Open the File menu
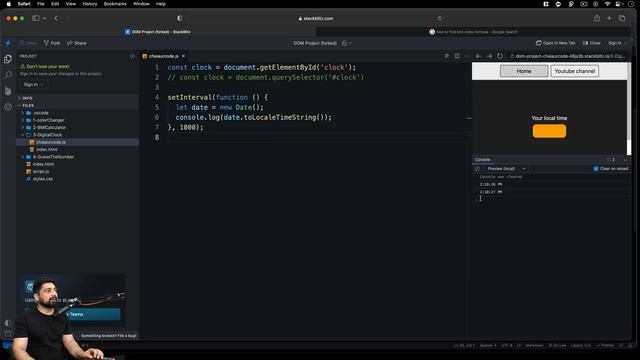640x360 pixels. point(41,4)
